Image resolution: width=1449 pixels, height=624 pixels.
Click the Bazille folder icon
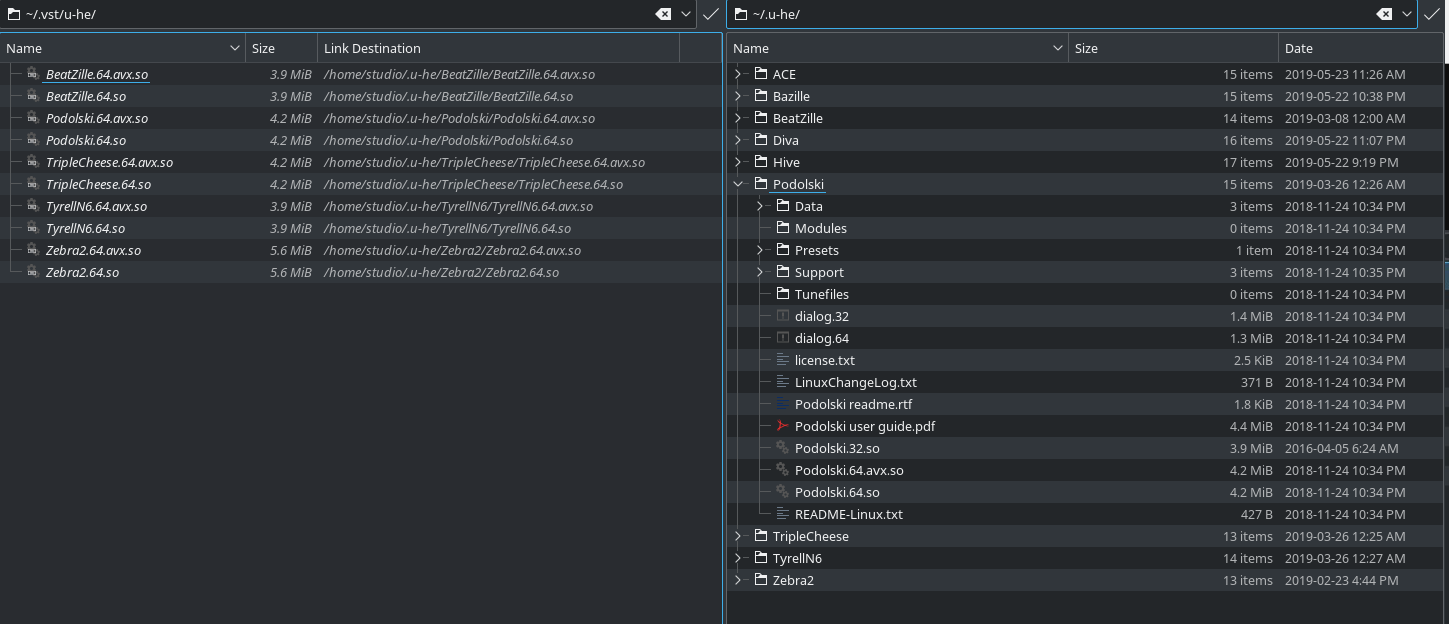pos(760,96)
